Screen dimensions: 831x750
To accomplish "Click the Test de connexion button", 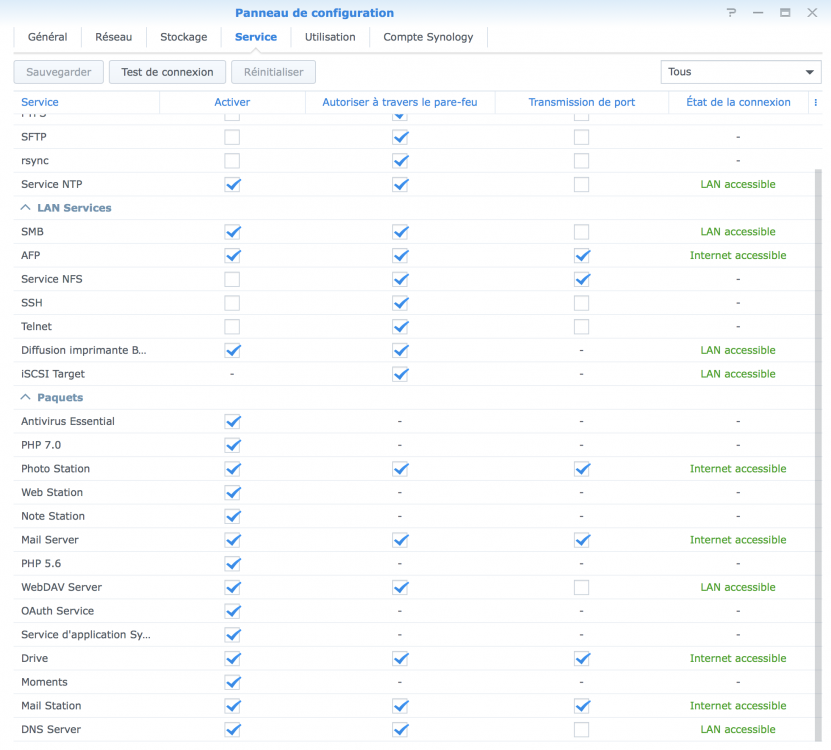I will click(x=167, y=72).
